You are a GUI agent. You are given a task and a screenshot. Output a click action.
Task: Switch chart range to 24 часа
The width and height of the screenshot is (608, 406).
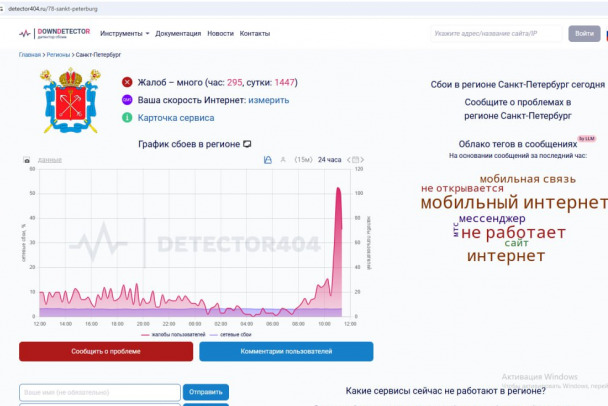(329, 160)
